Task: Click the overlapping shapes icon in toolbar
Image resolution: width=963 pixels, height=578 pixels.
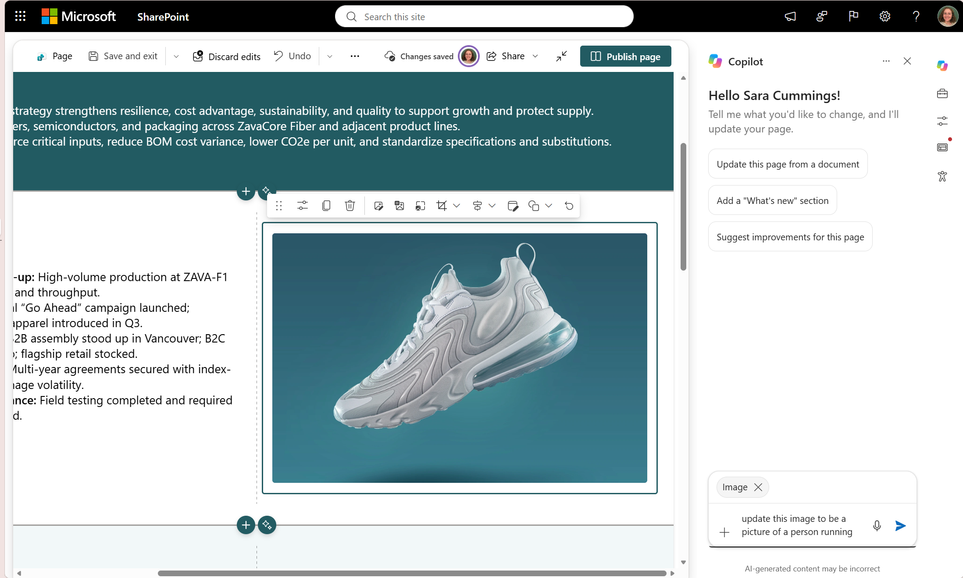Action: coord(534,206)
